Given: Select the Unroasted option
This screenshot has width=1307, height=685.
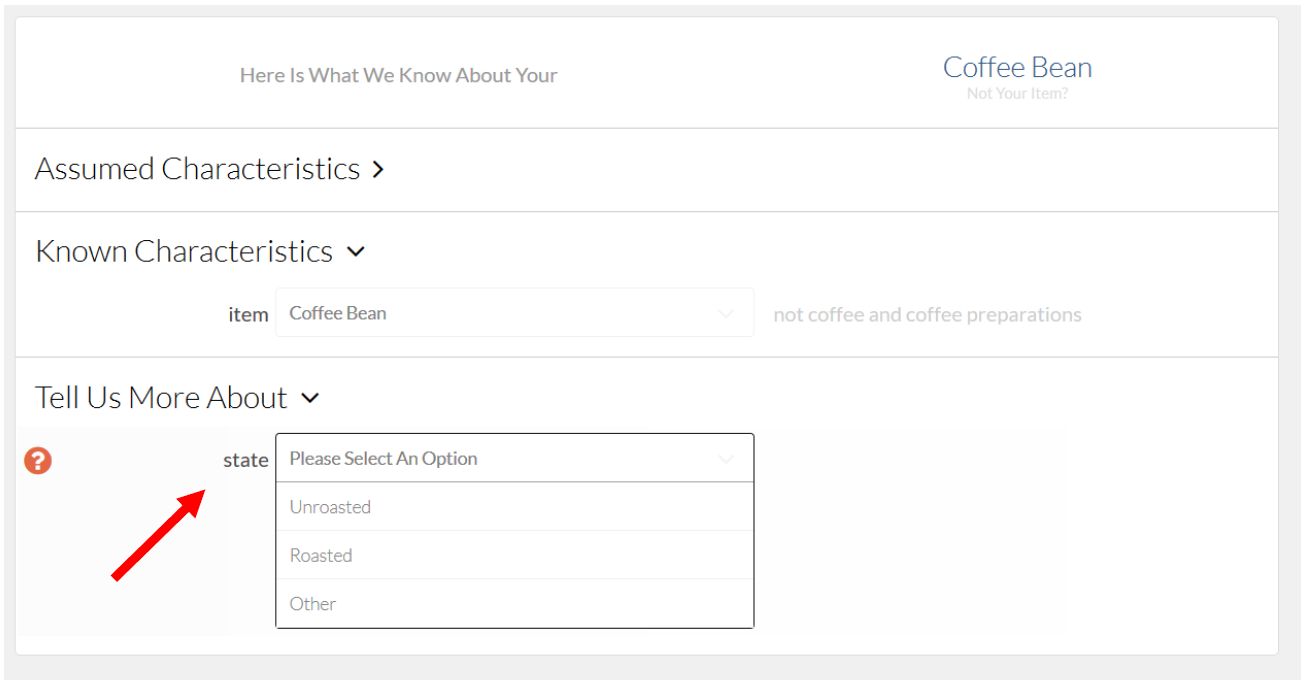Looking at the screenshot, I should (x=515, y=507).
